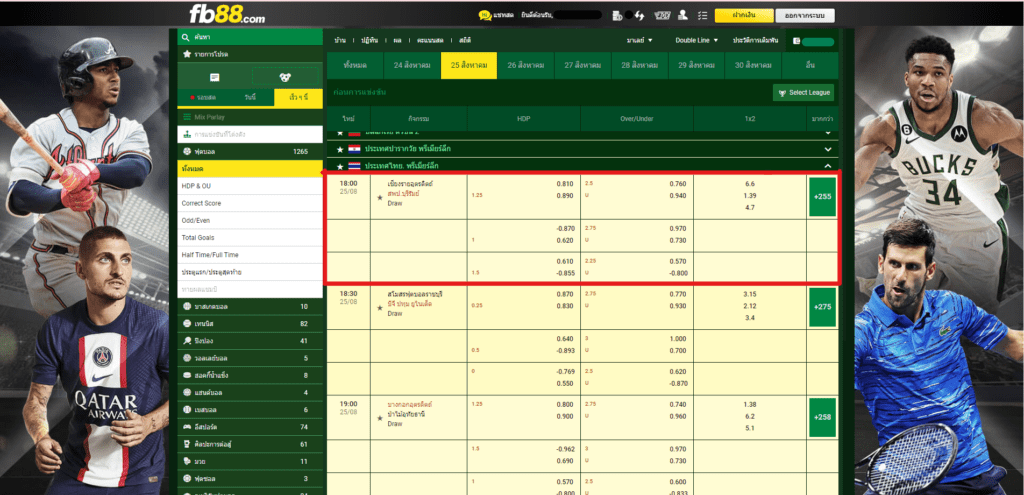Click the white logout button
1024x495 pixels.
pos(805,16)
